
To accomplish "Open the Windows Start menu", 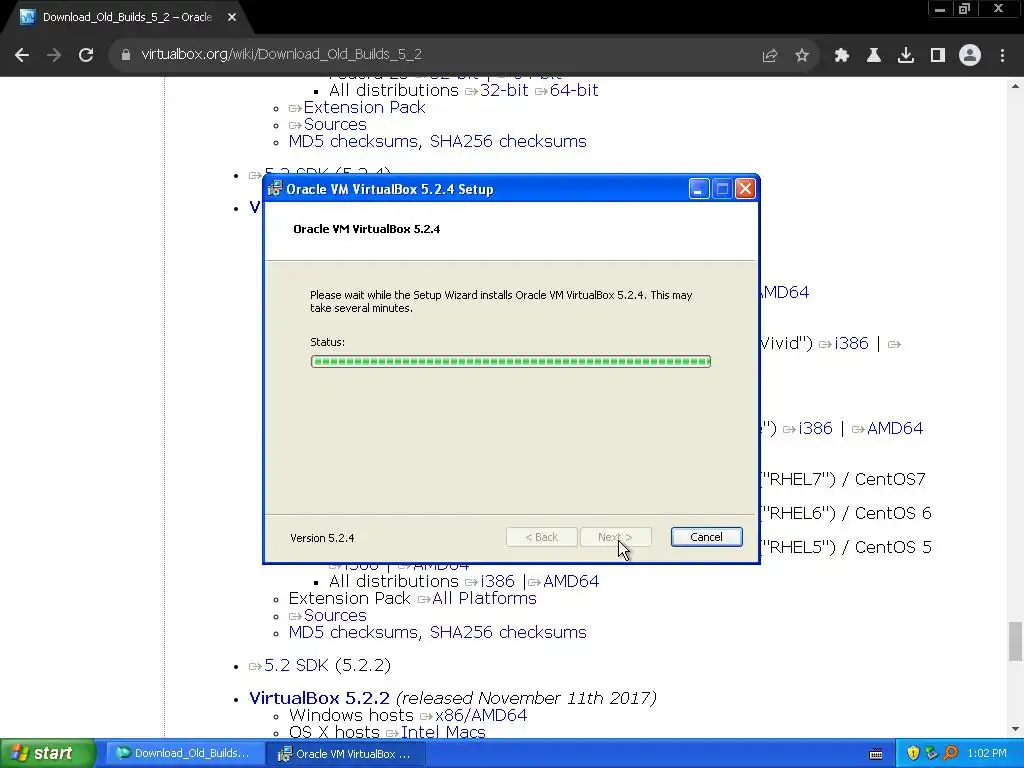I will tap(47, 753).
